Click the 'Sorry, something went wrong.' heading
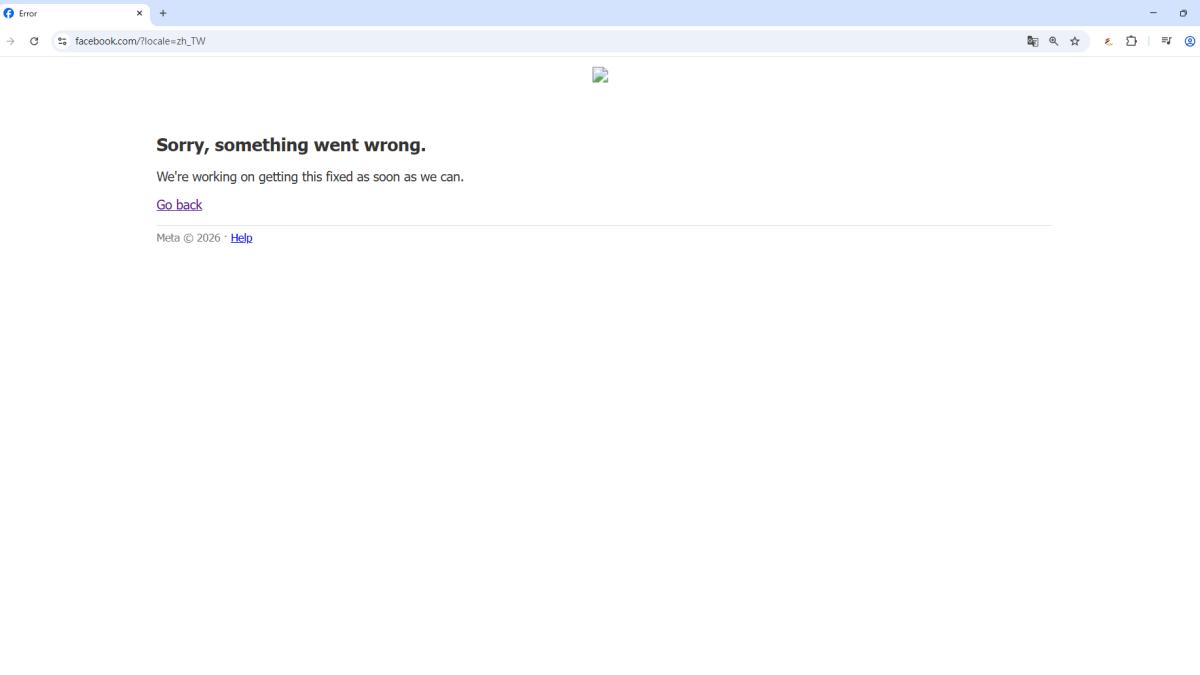 (291, 145)
